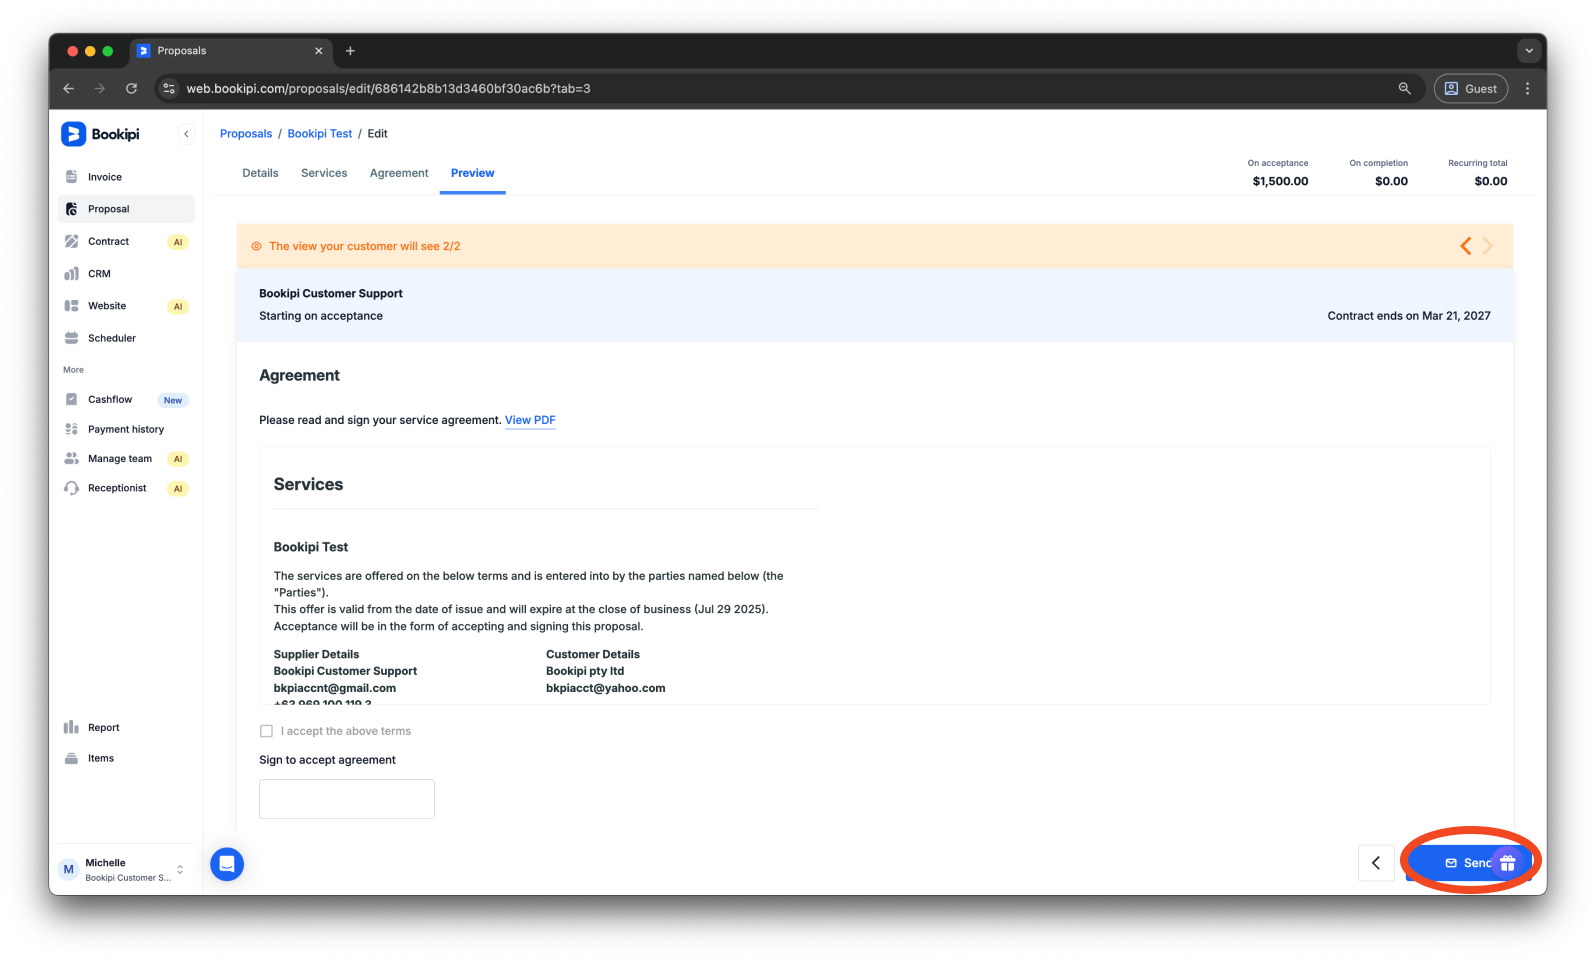Select the Preview tab
The height and width of the screenshot is (960, 1596).
(x=473, y=173)
